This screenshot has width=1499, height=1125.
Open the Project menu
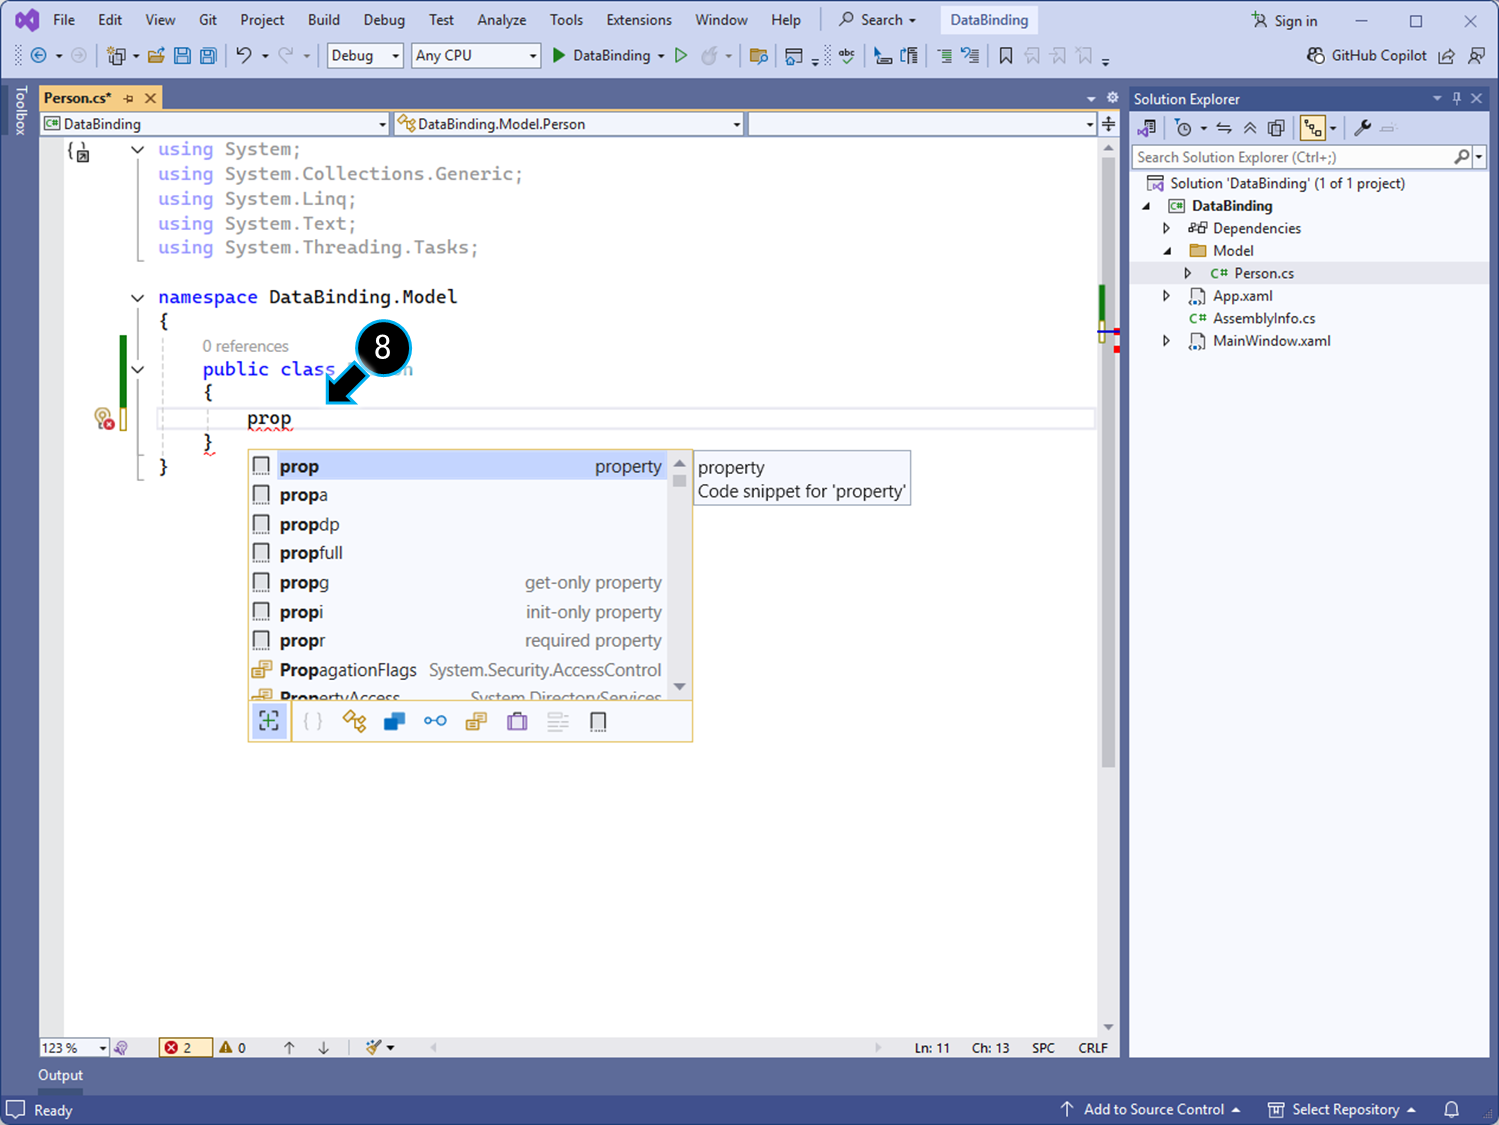pyautogui.click(x=262, y=20)
